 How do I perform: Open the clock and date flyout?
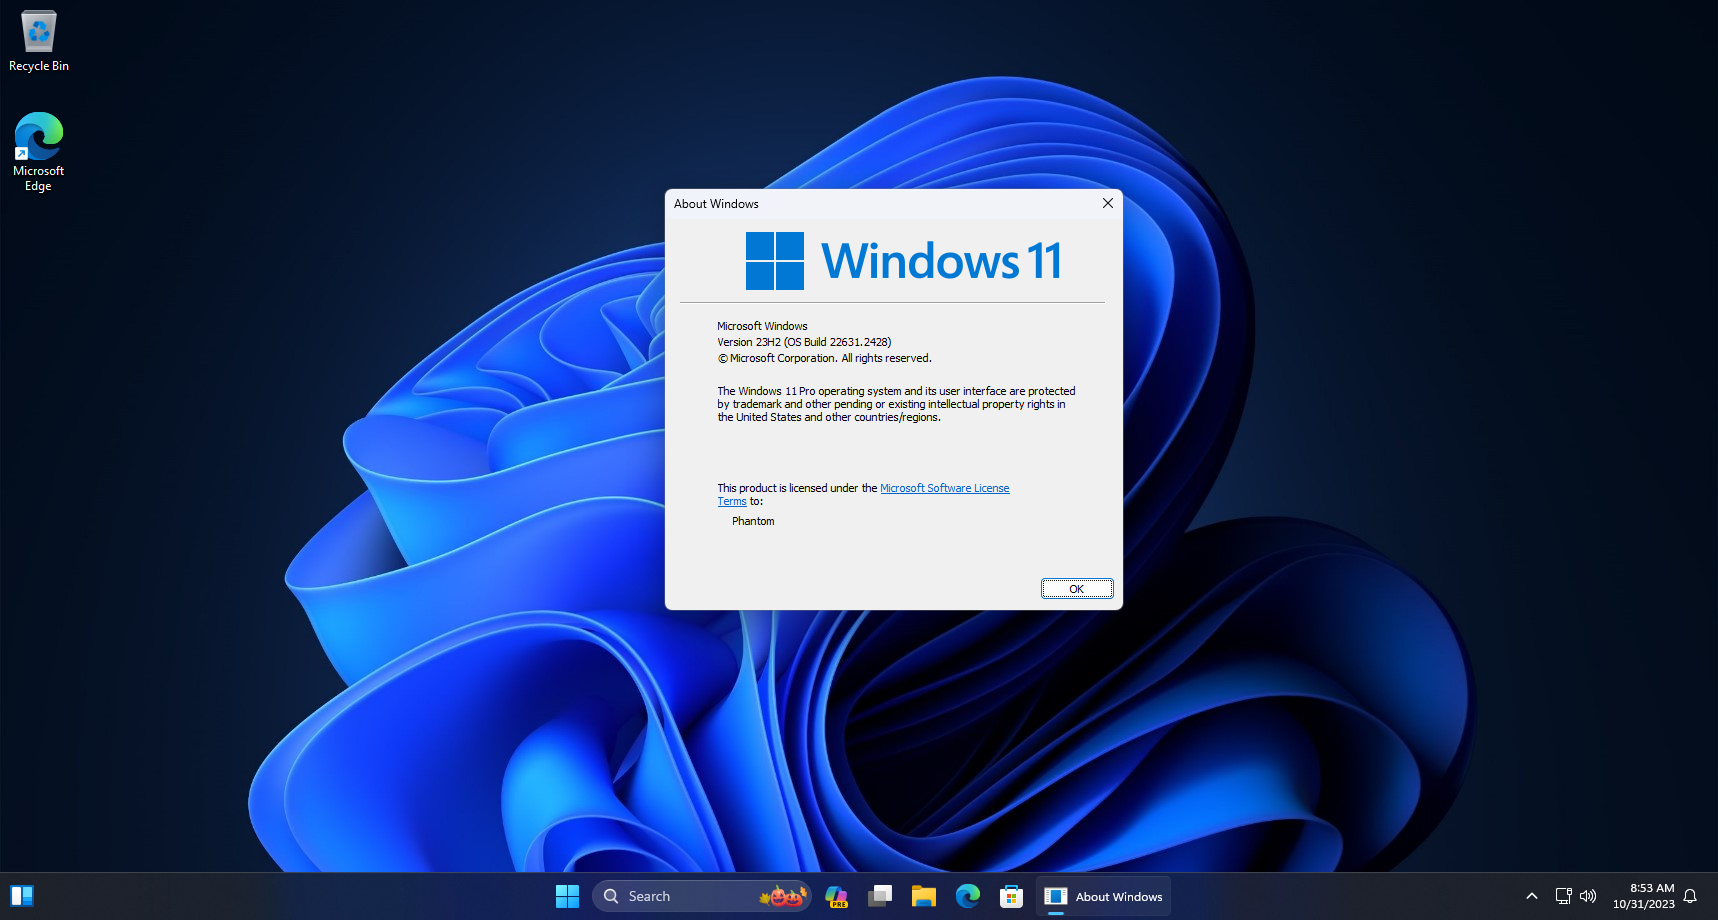tap(1643, 896)
